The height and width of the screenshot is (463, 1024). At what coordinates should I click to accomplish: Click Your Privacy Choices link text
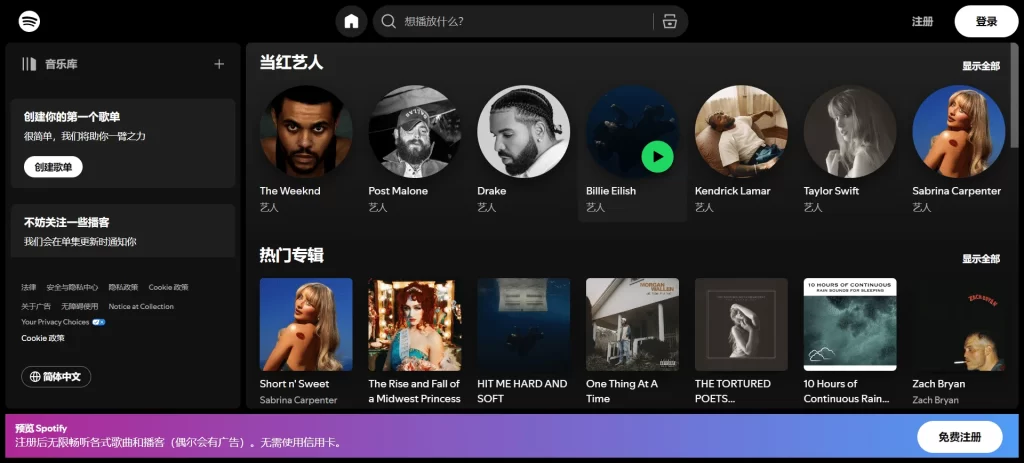coord(55,322)
